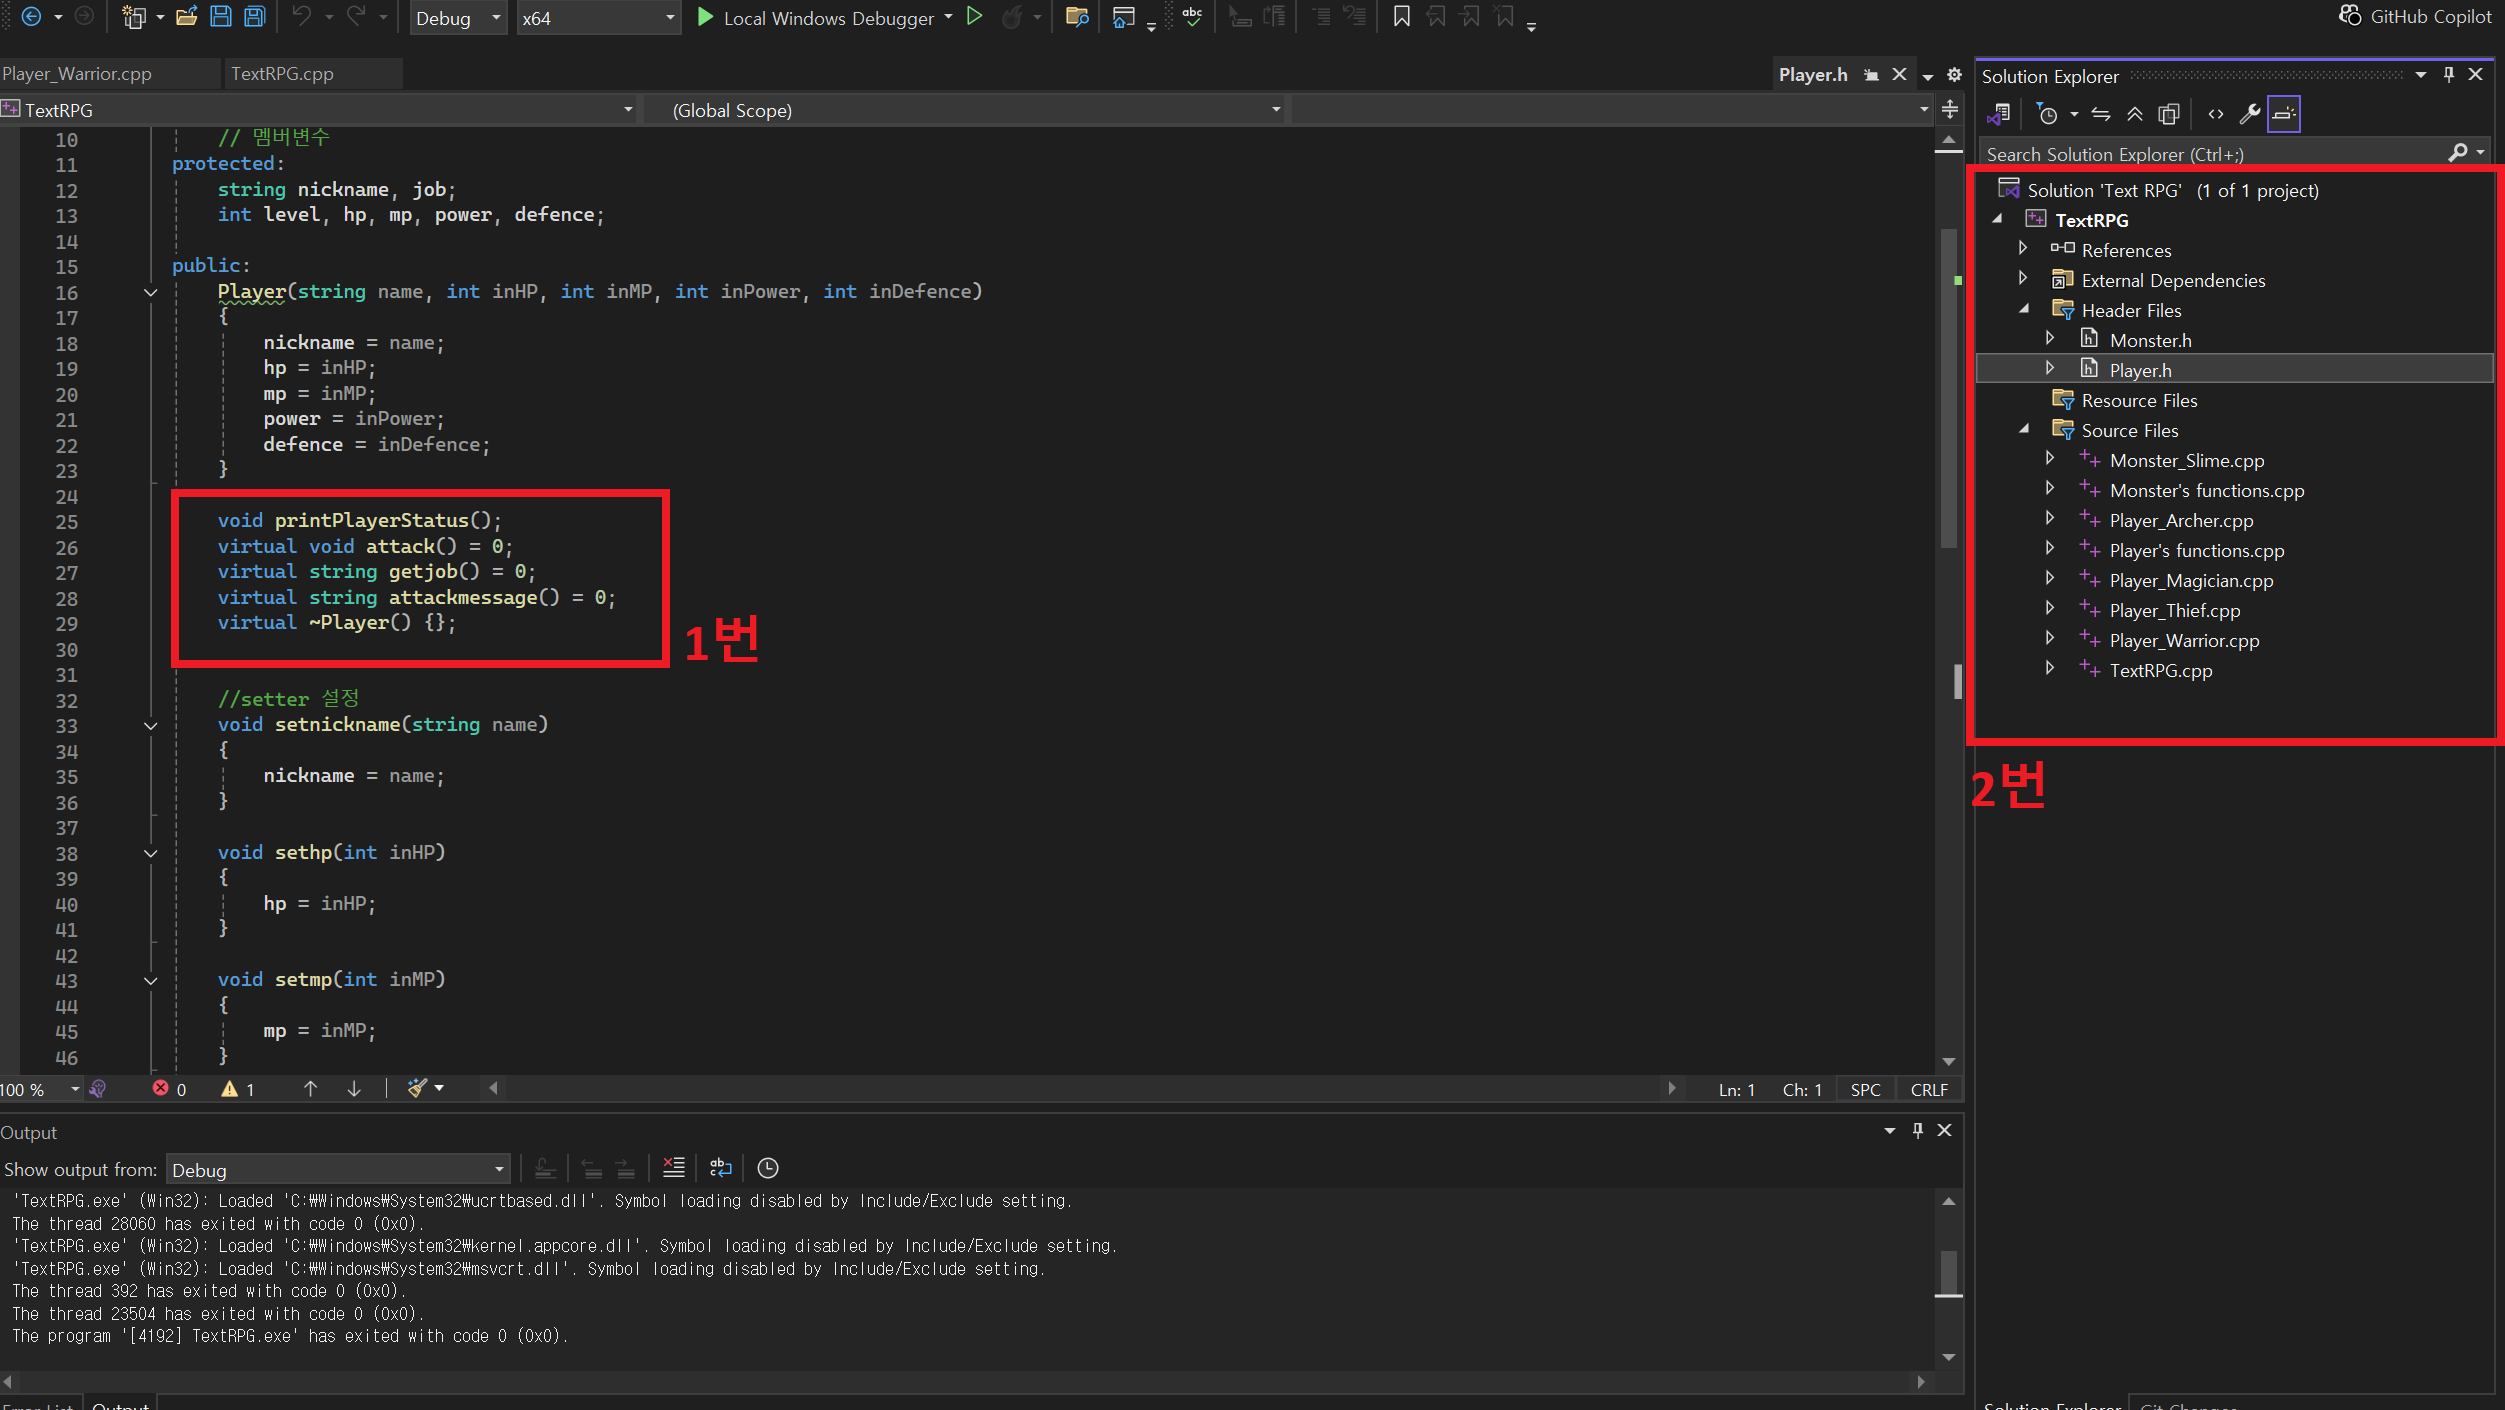Open GitHub Copilot in the top right
This screenshot has width=2505, height=1410.
tap(2416, 16)
